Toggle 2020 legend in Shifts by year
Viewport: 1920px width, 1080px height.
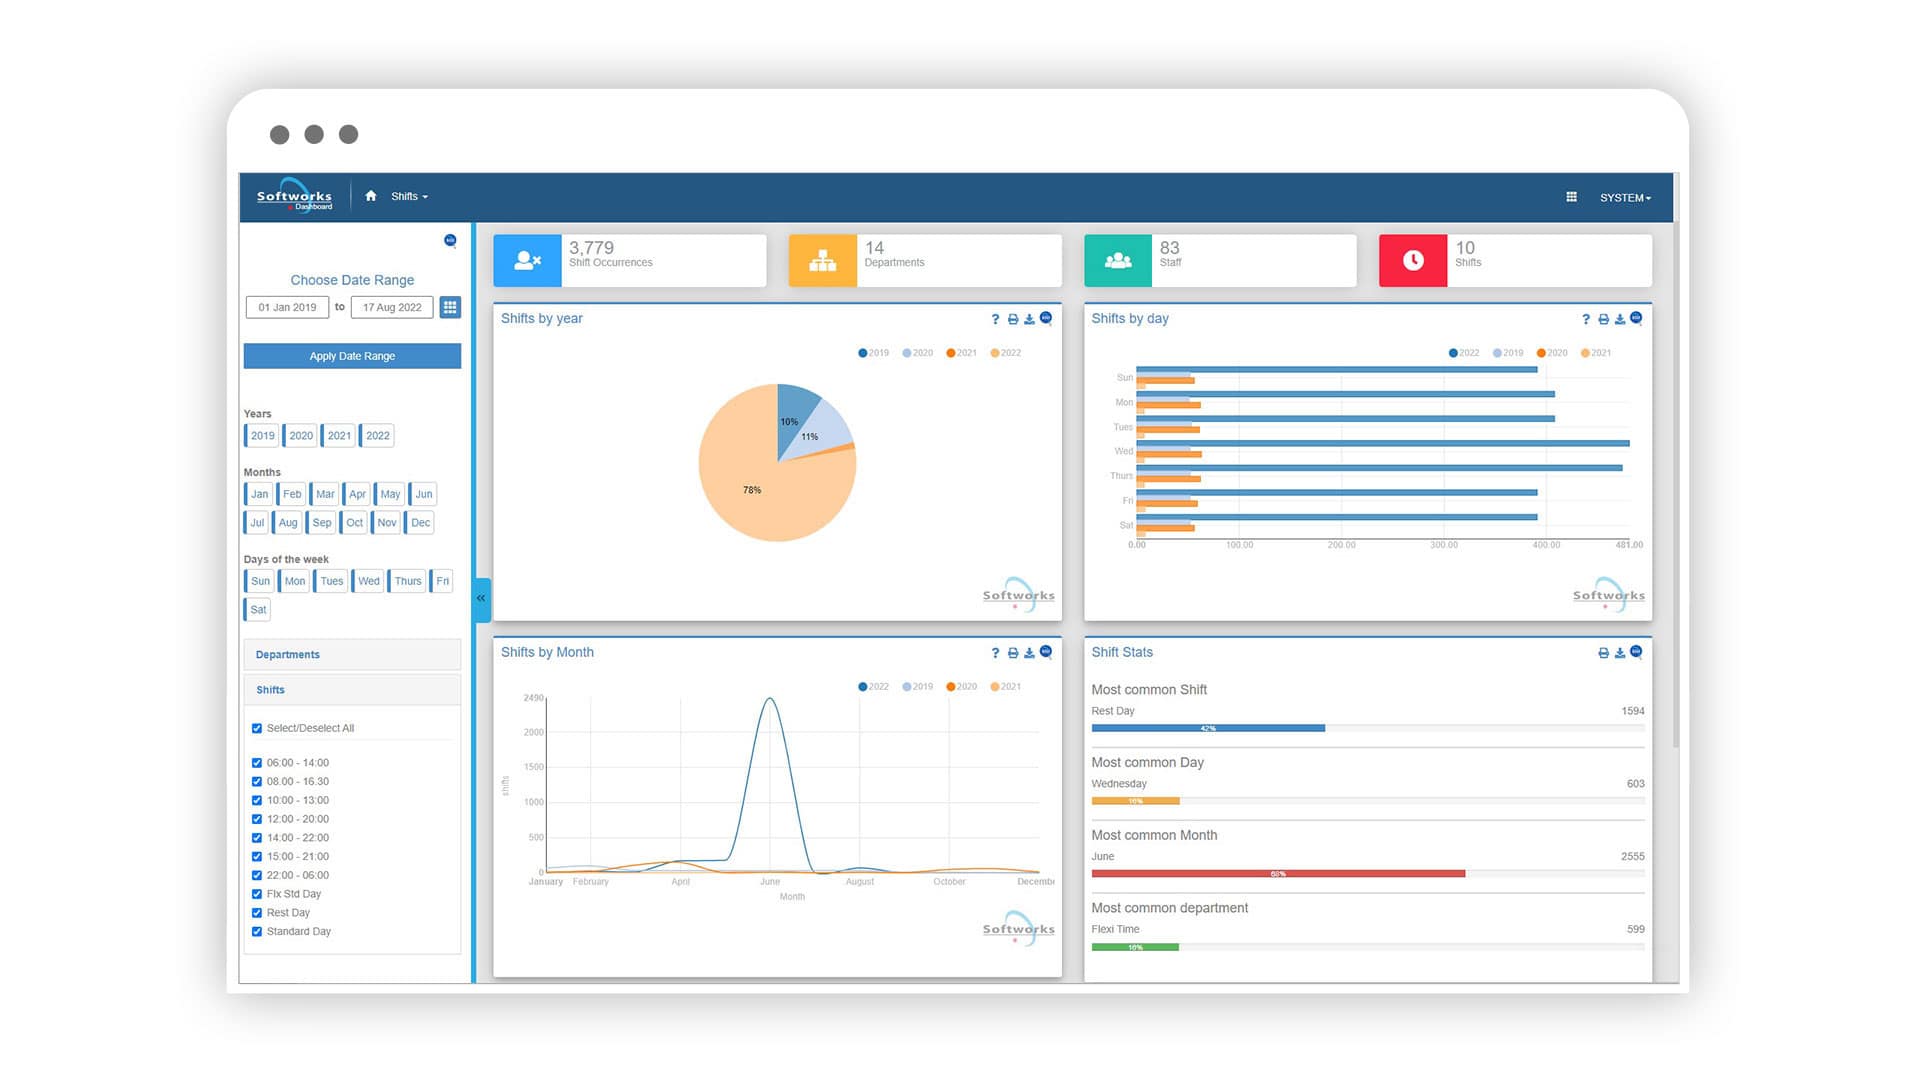point(917,353)
